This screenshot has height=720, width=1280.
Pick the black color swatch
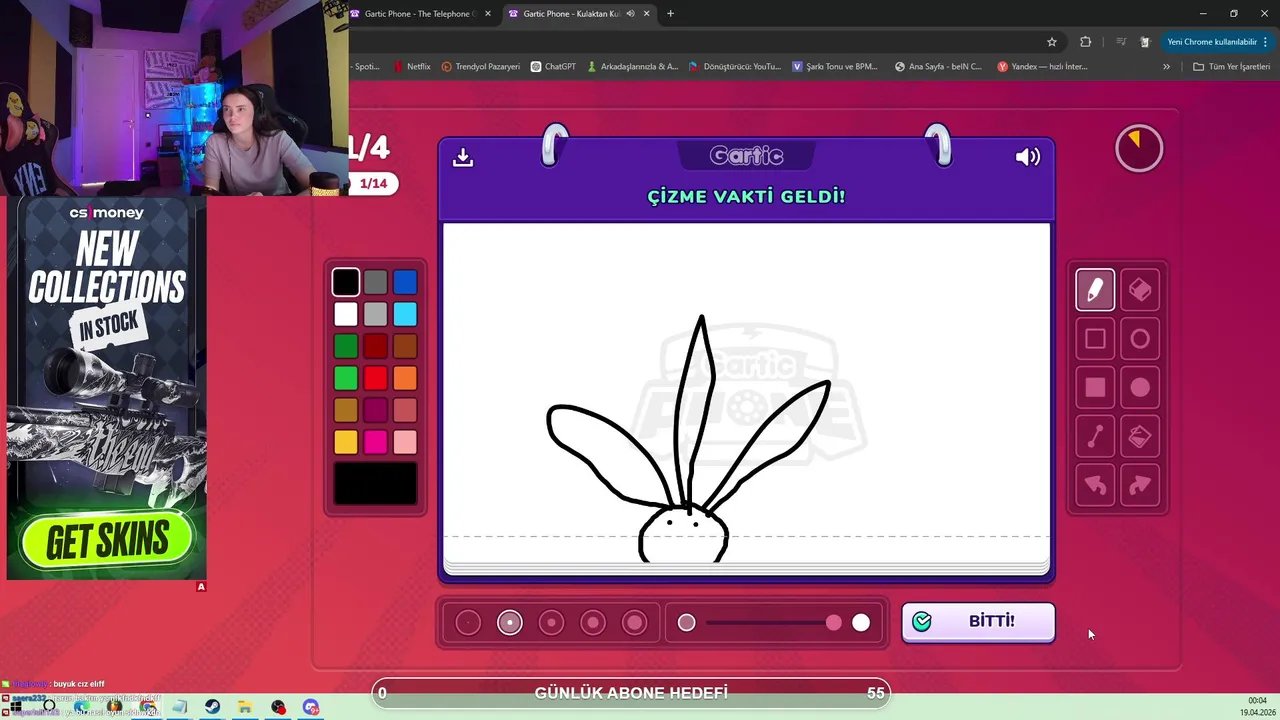pyautogui.click(x=346, y=282)
